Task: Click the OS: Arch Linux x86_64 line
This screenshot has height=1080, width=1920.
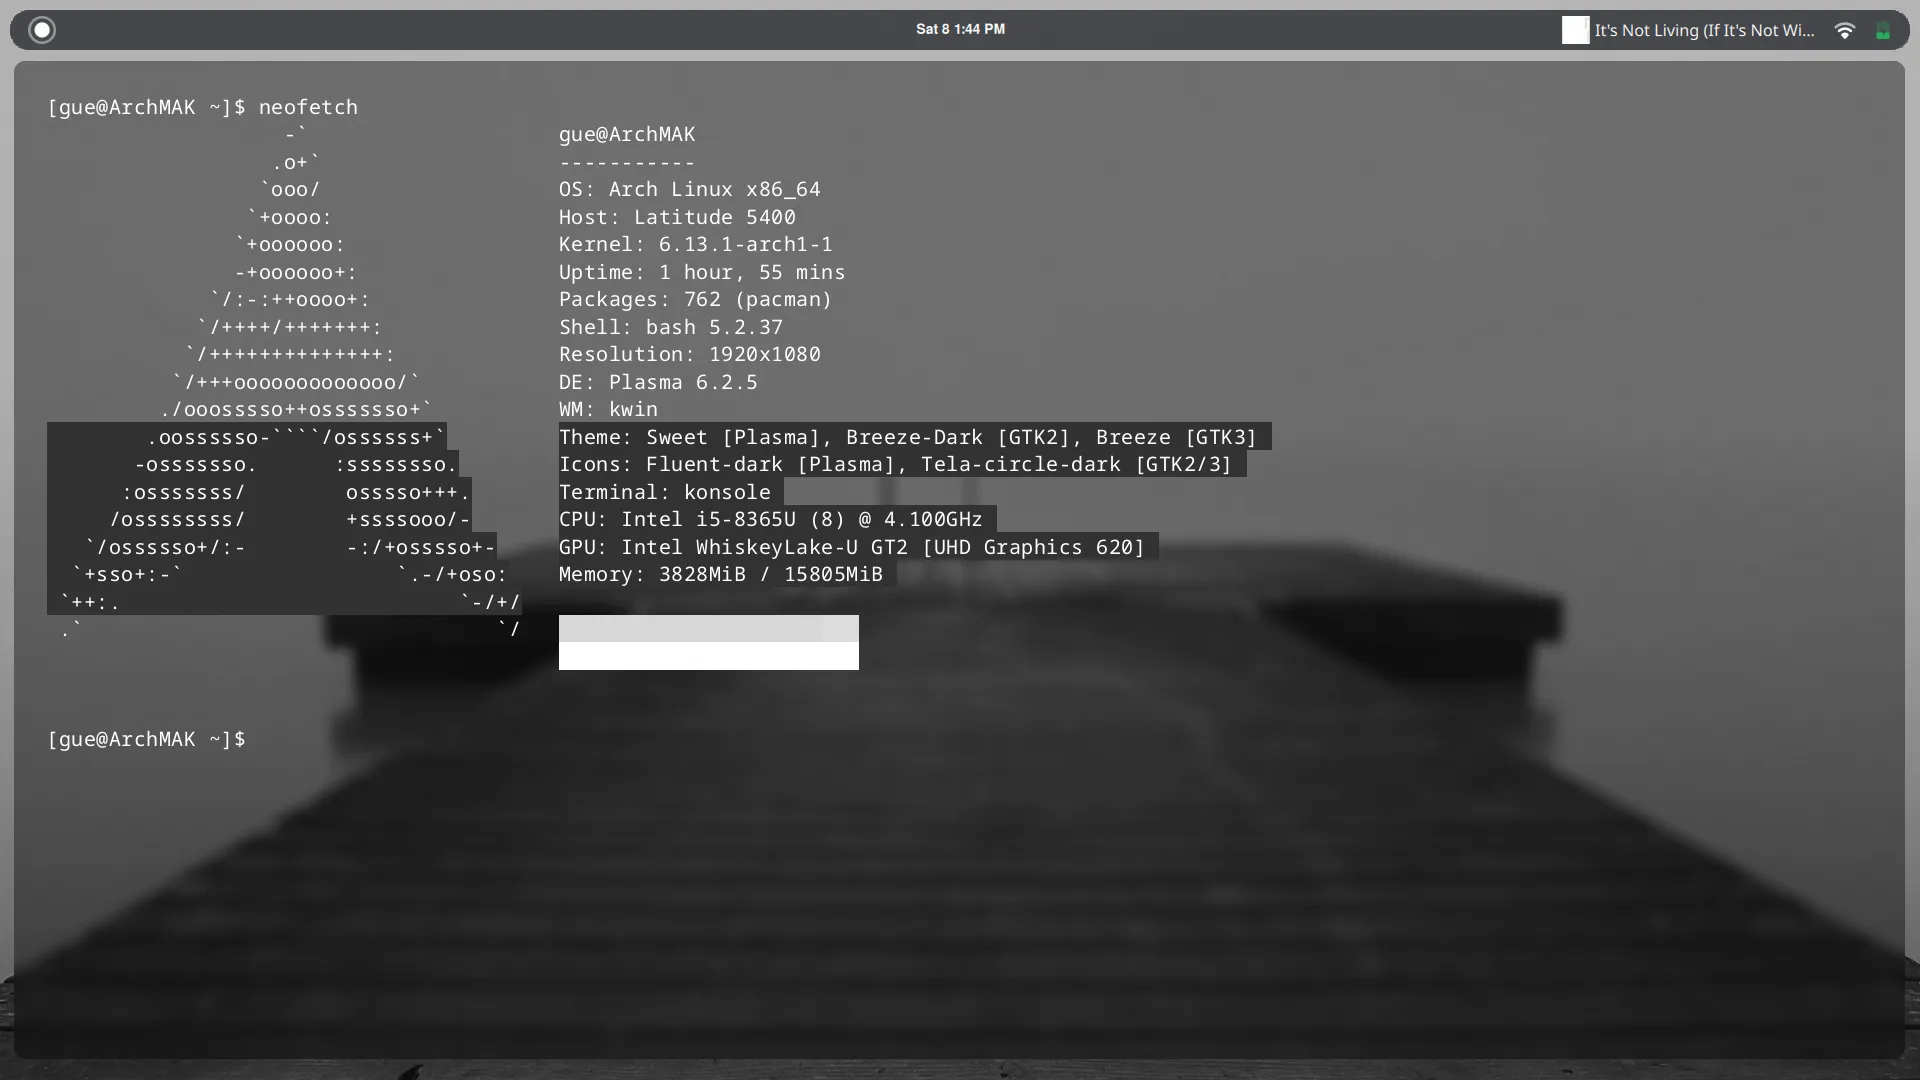Action: (x=689, y=189)
